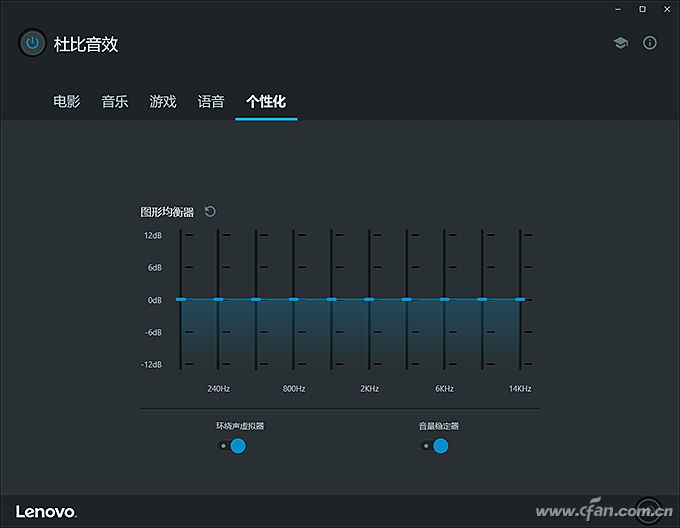
Task: Click the 240Hz frequency label
Action: tap(219, 388)
